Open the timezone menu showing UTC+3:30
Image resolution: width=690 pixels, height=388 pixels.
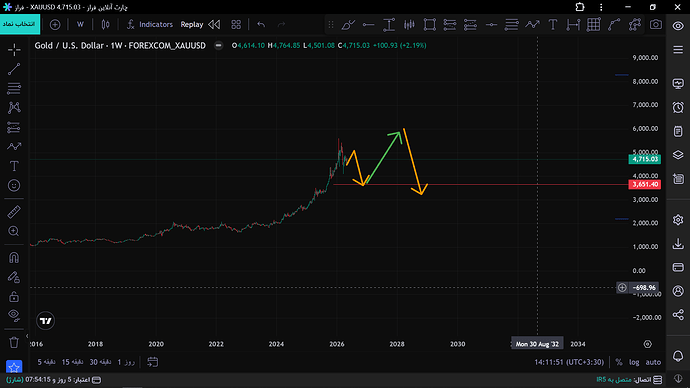tap(569, 362)
